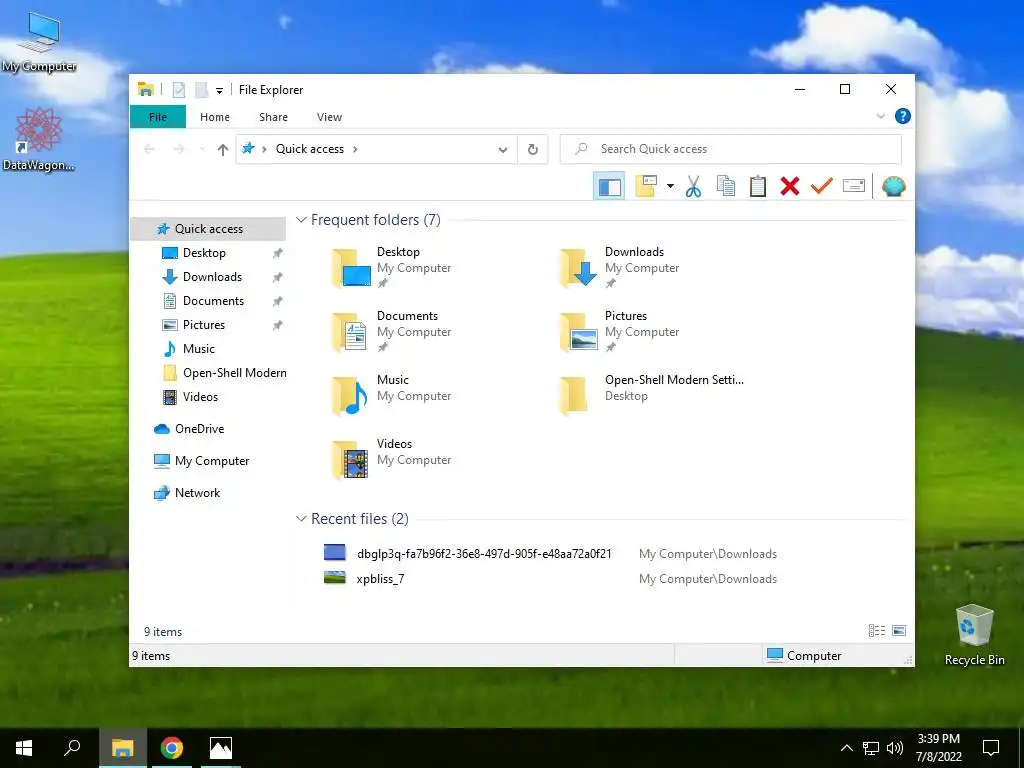Show hidden system tray icons
Screen dimensions: 1024x768
click(x=846, y=748)
